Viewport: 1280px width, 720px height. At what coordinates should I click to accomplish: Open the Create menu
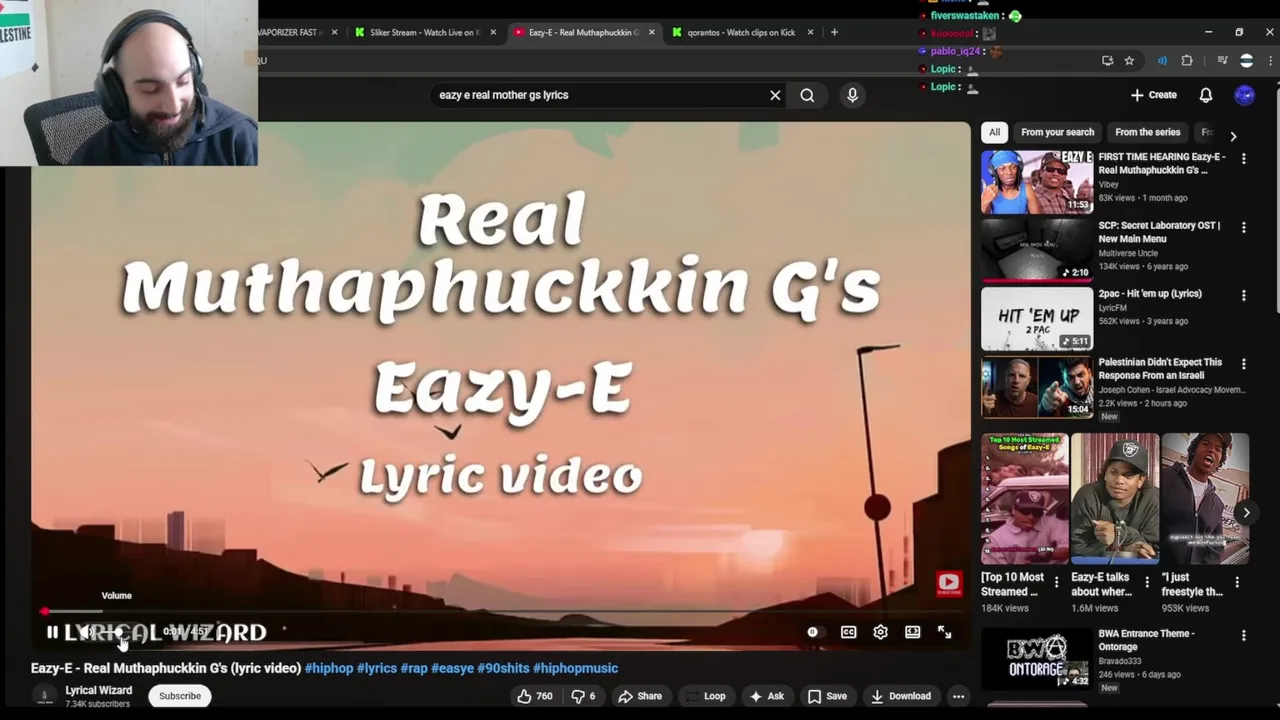[1154, 95]
